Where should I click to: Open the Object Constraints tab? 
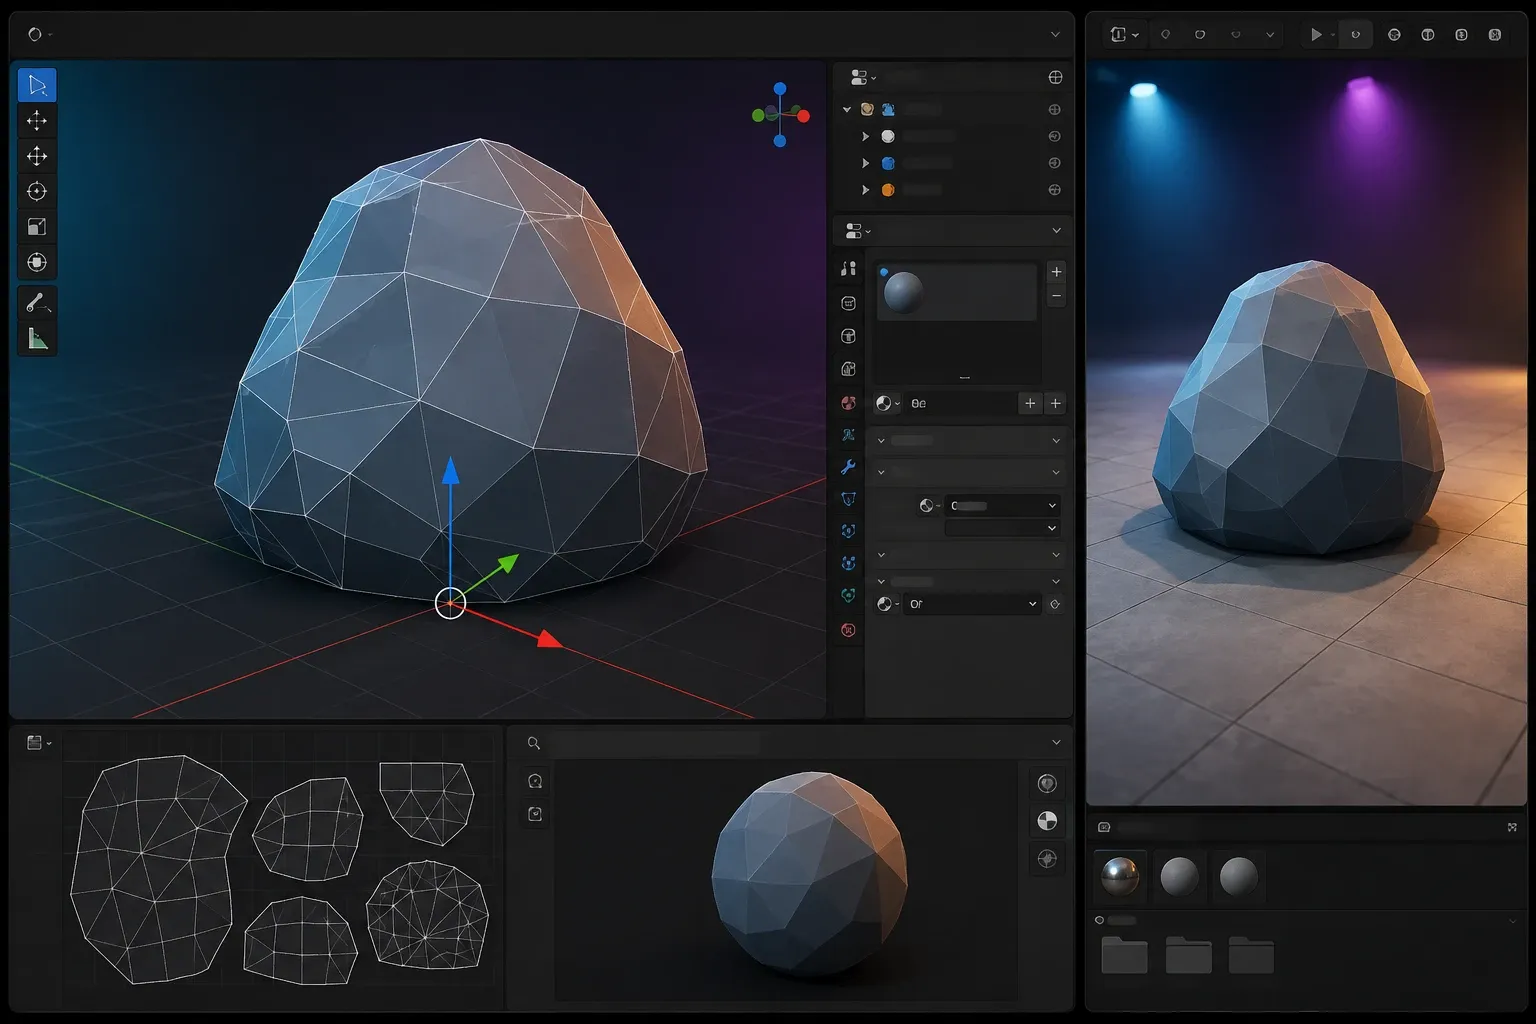tap(848, 563)
